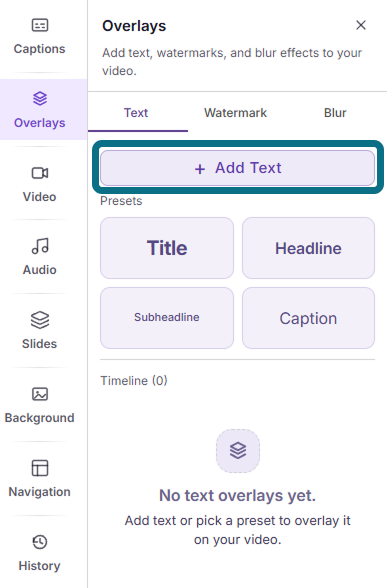The width and height of the screenshot is (387, 588).
Task: Open the Video sidebar panel
Action: [x=39, y=184]
